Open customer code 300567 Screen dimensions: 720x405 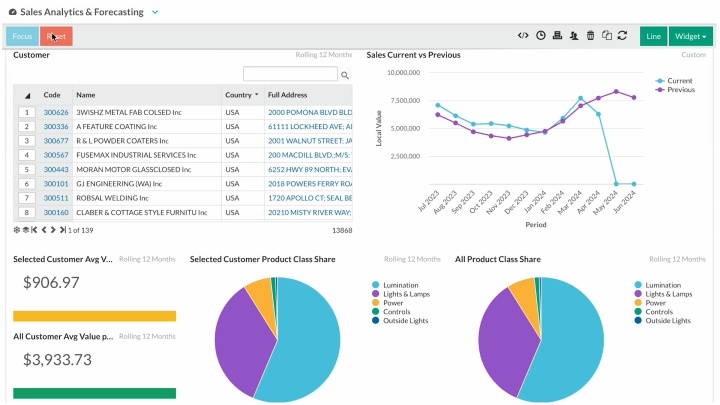tap(56, 155)
